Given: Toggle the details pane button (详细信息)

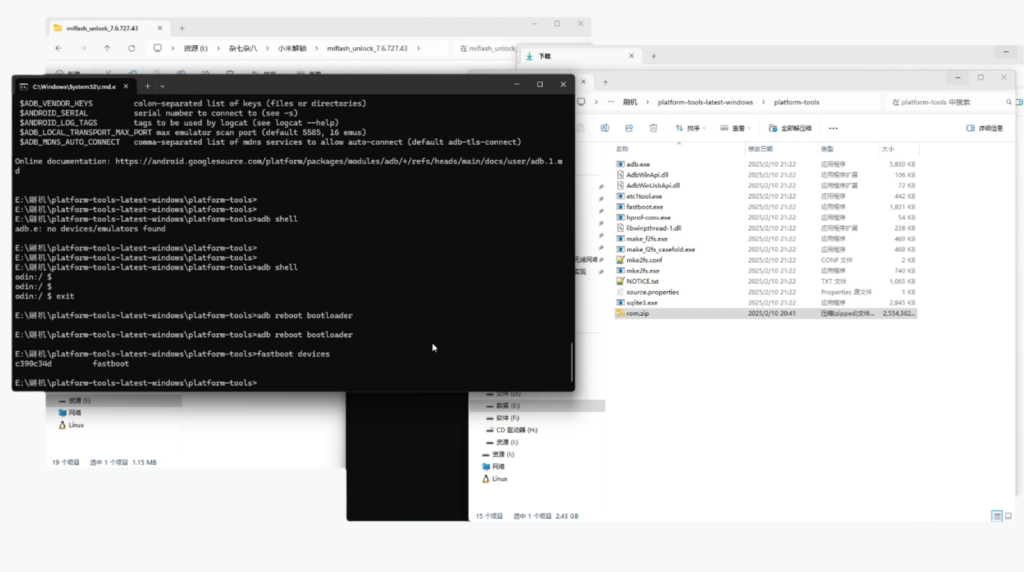Looking at the screenshot, I should coord(984,128).
